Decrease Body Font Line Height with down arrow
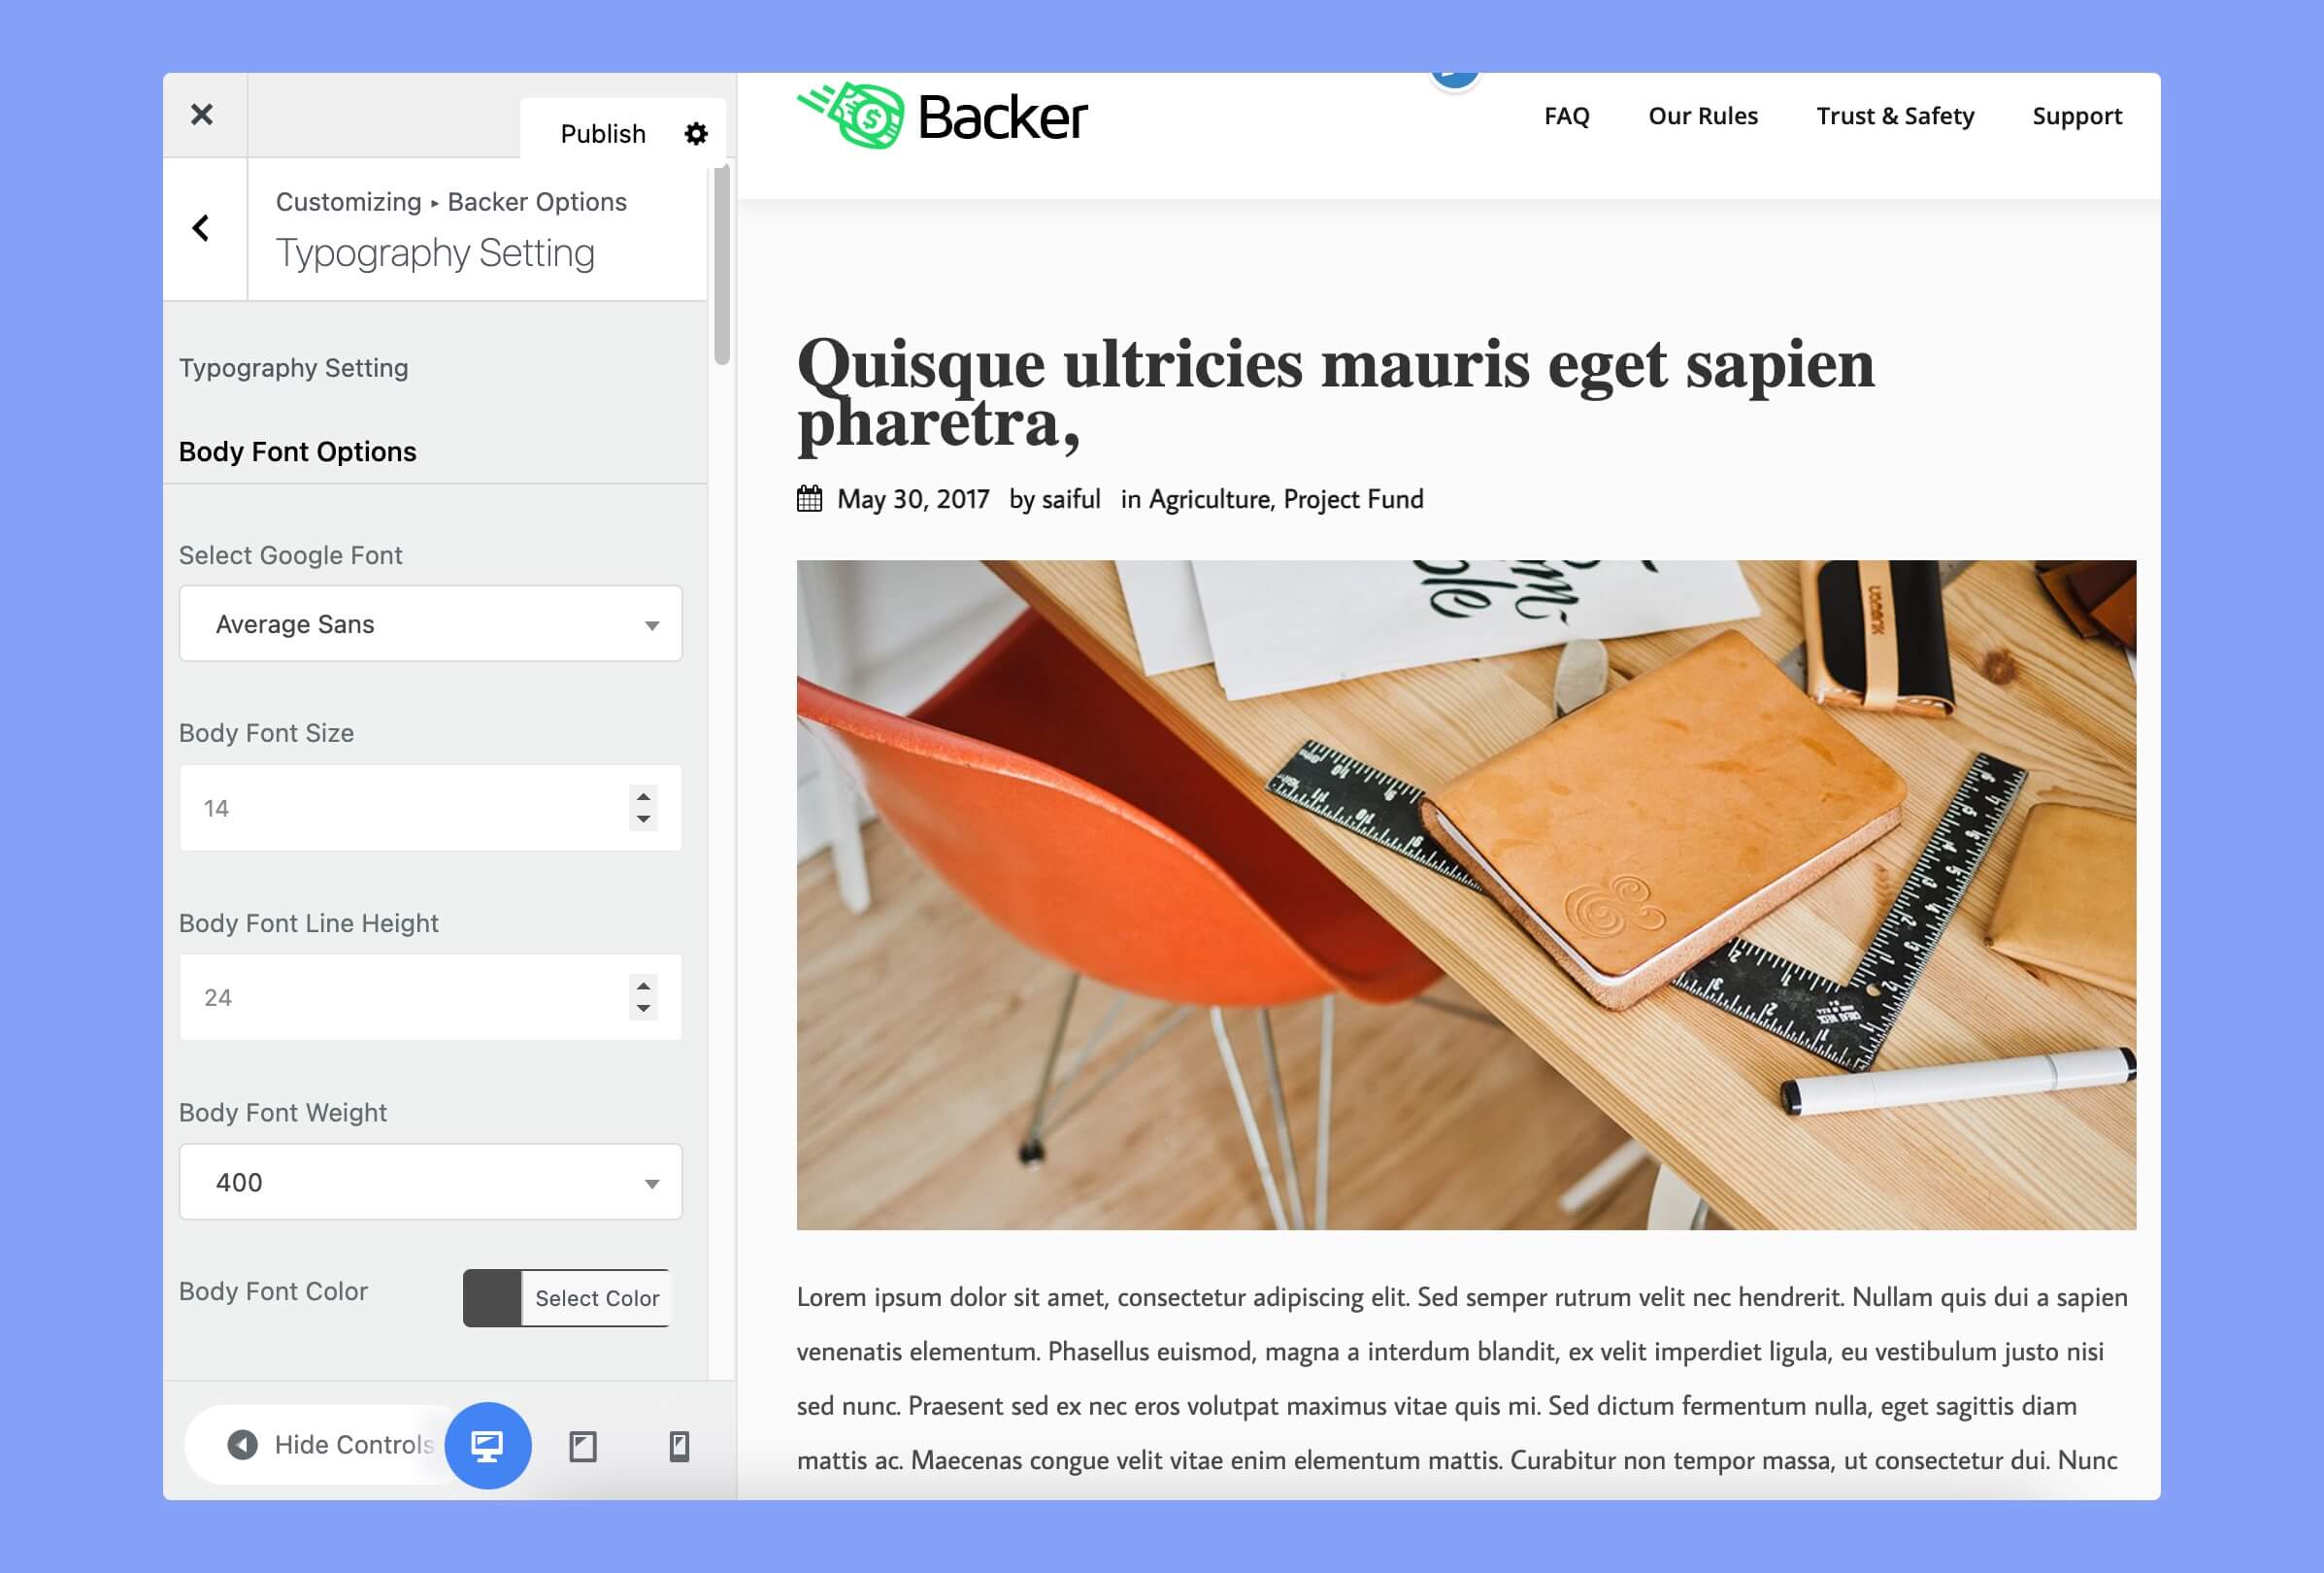The height and width of the screenshot is (1573, 2324). pos(644,1009)
